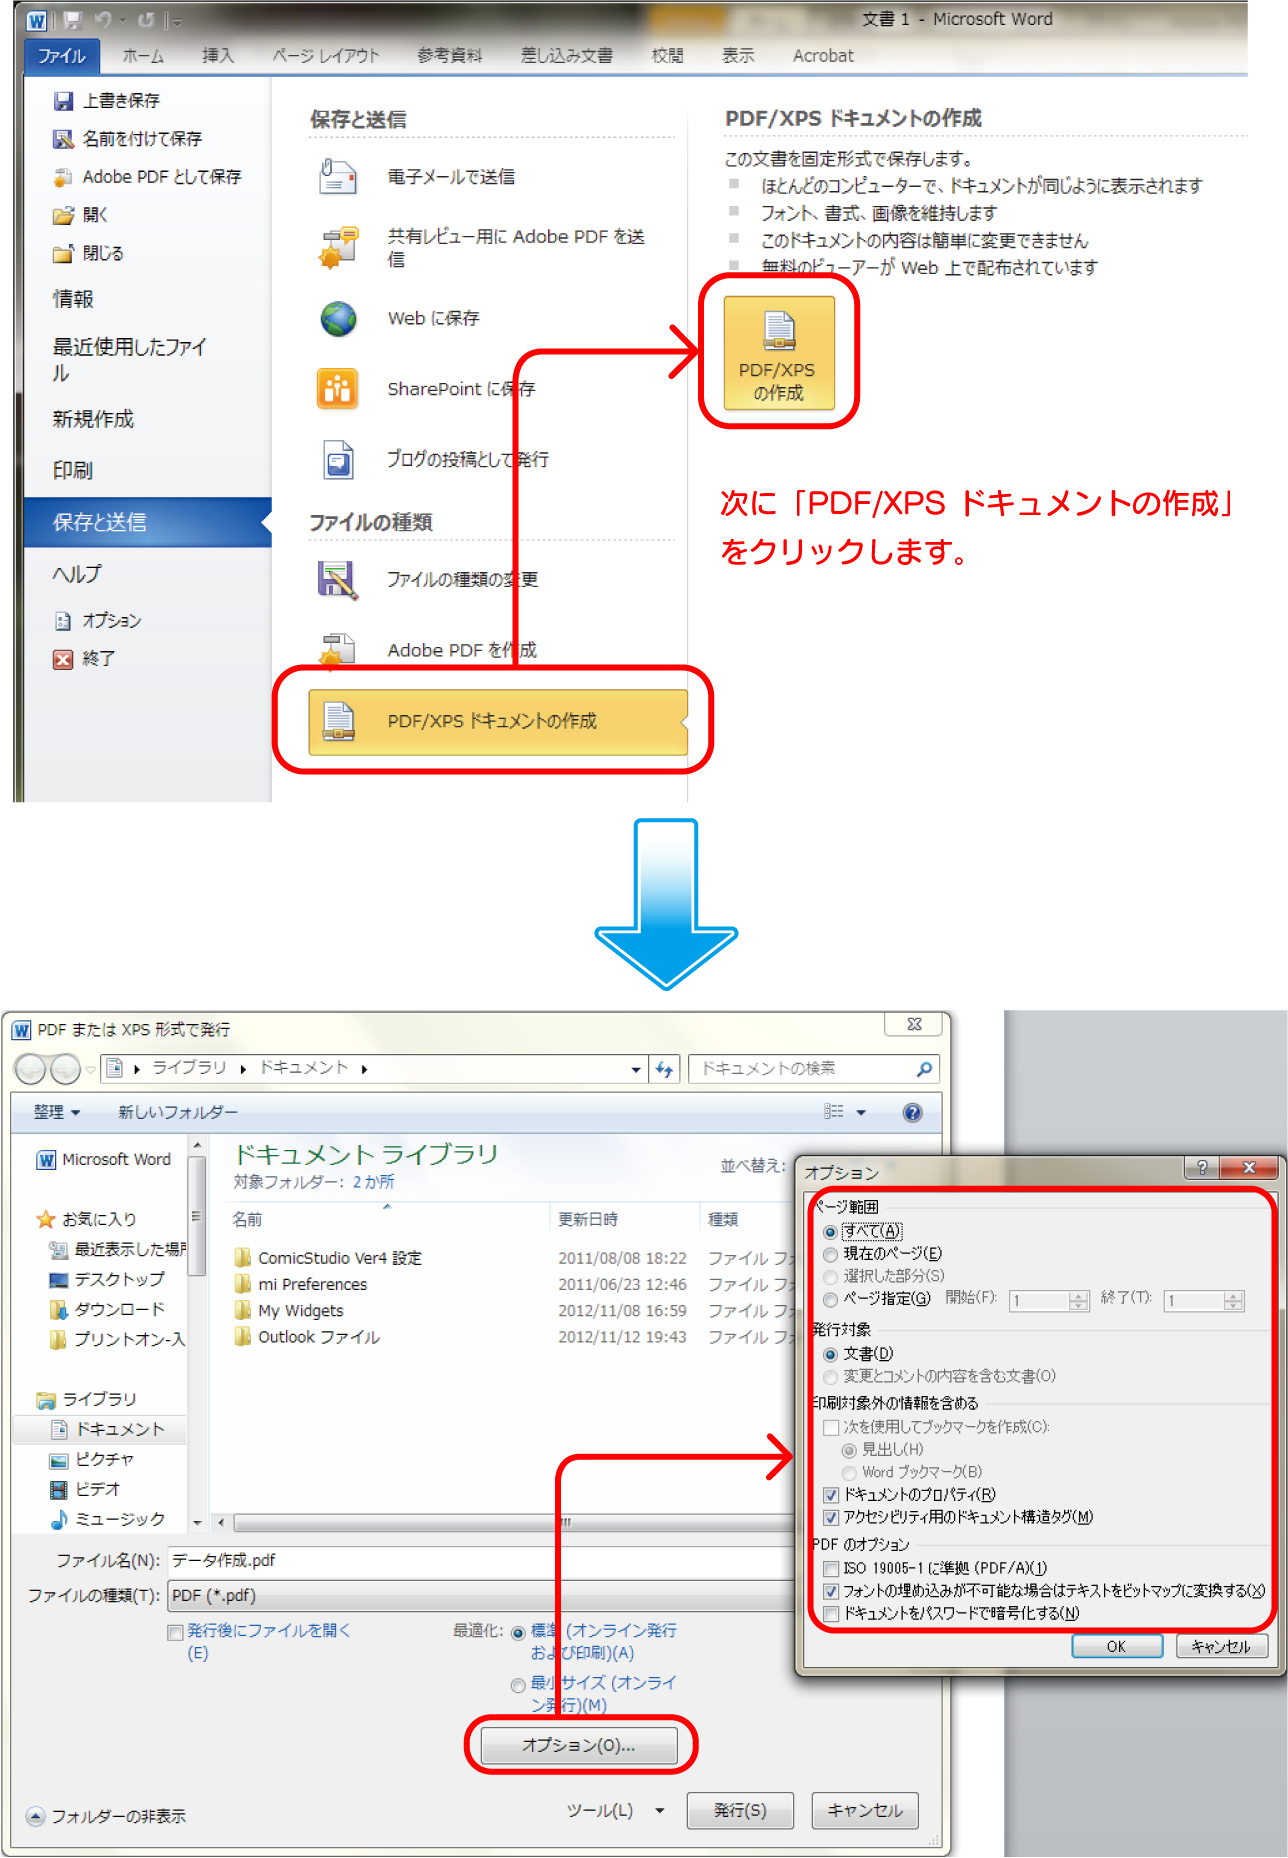Viewport: 1288px width, 1858px height.
Task: Select 最小サイズ optimization radio button
Action: (518, 1686)
